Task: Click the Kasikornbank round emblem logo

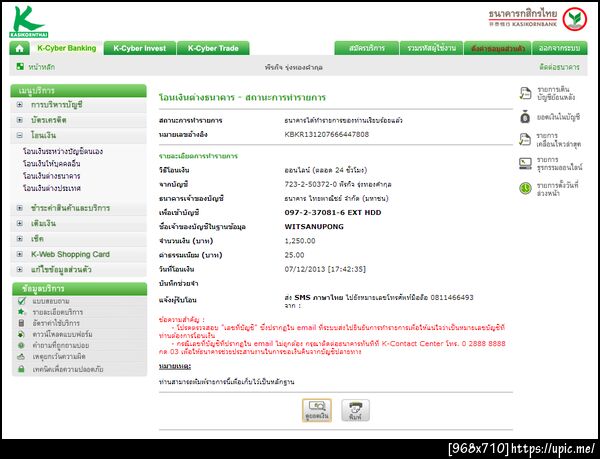Action: (x=575, y=19)
